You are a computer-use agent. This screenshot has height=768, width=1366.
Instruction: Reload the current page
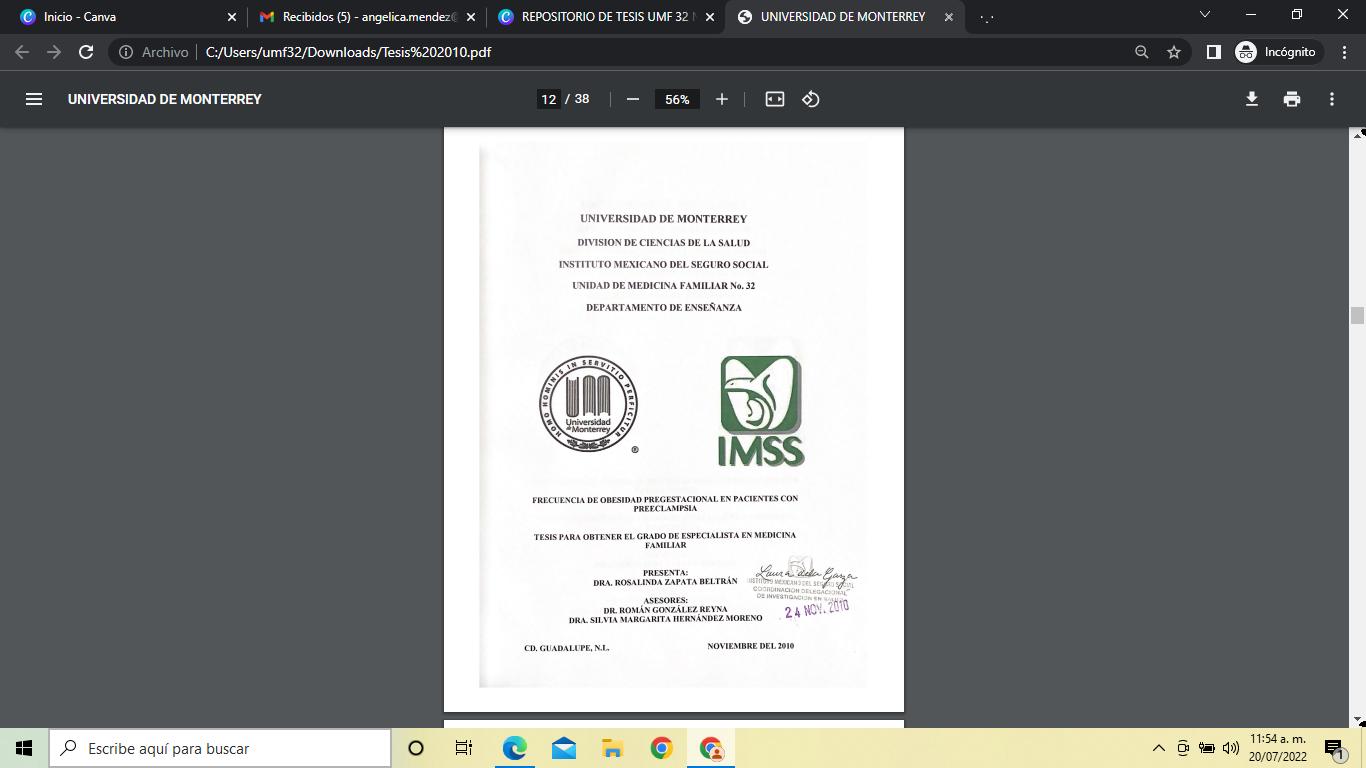pyautogui.click(x=86, y=52)
